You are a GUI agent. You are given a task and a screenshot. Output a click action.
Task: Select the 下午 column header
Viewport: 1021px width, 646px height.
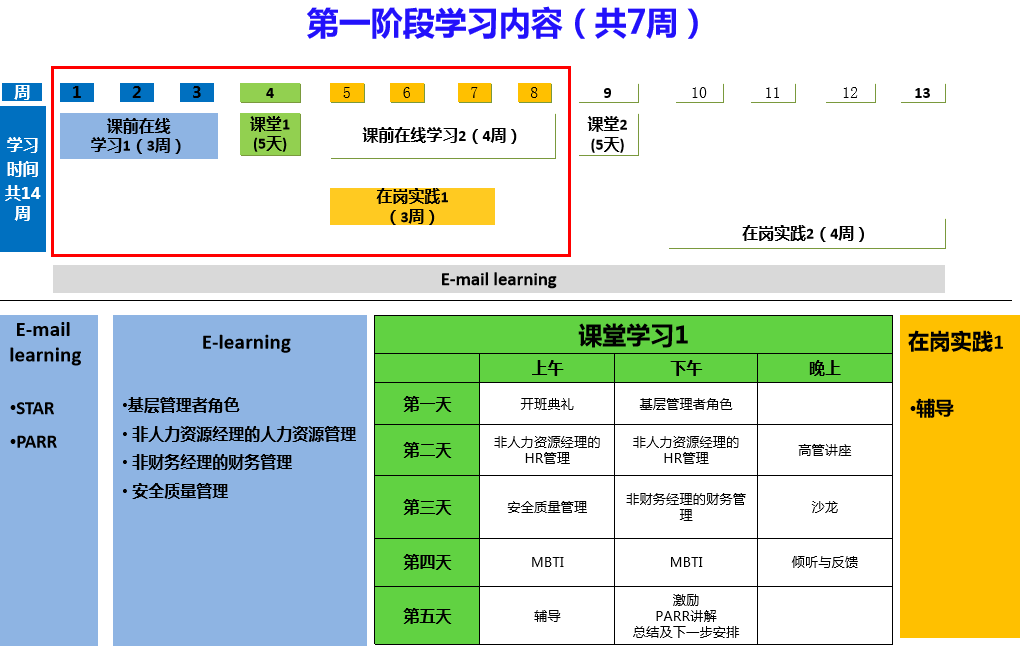(x=686, y=369)
